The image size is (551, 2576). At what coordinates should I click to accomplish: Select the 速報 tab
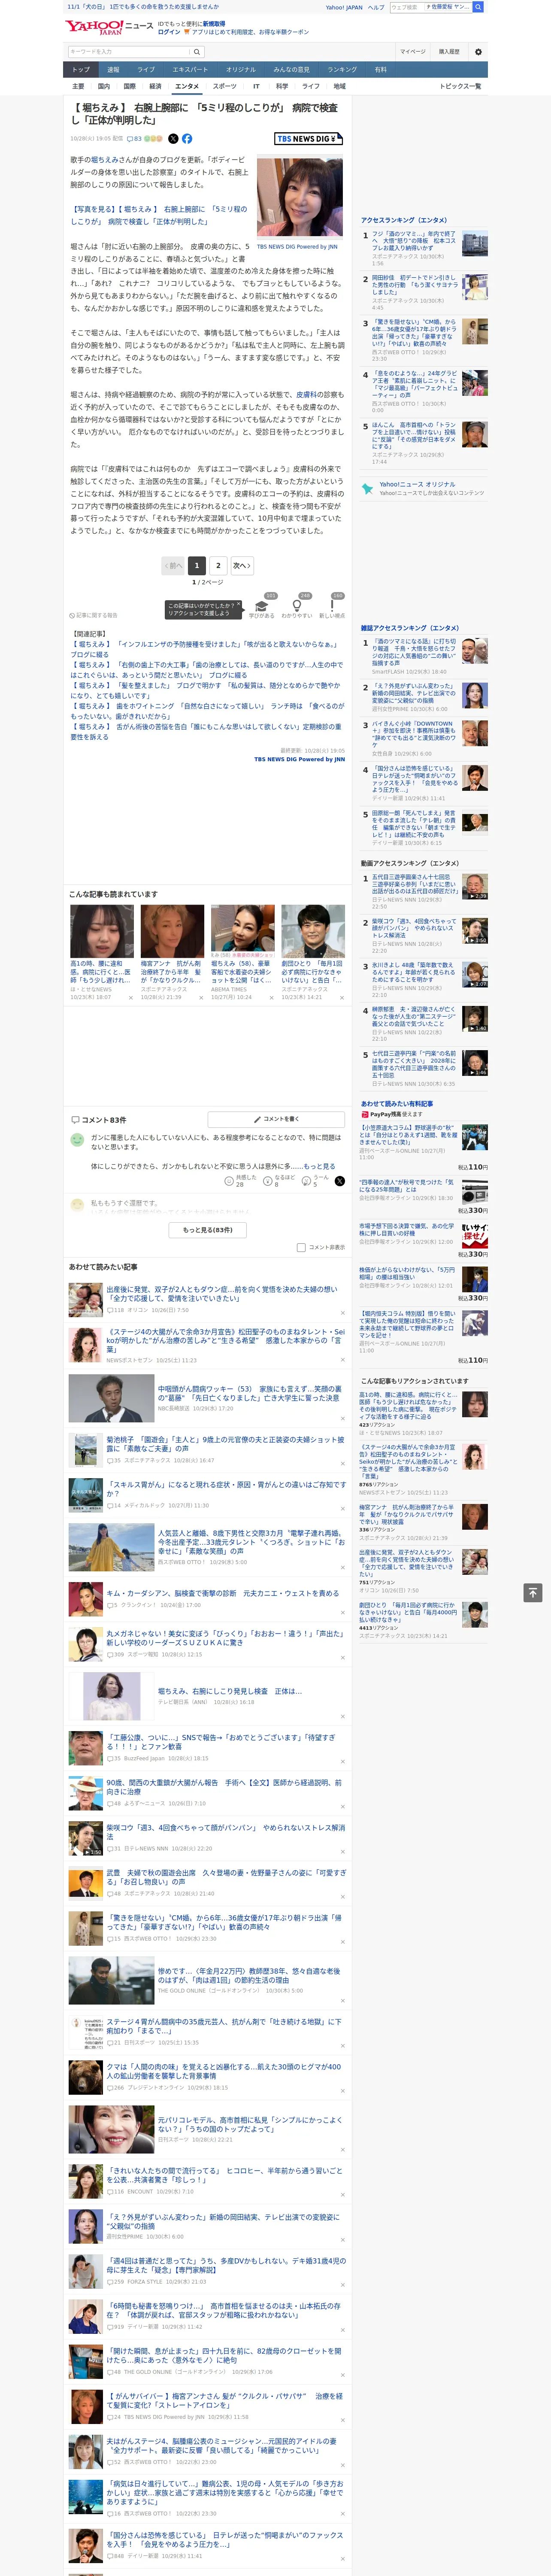click(x=113, y=70)
